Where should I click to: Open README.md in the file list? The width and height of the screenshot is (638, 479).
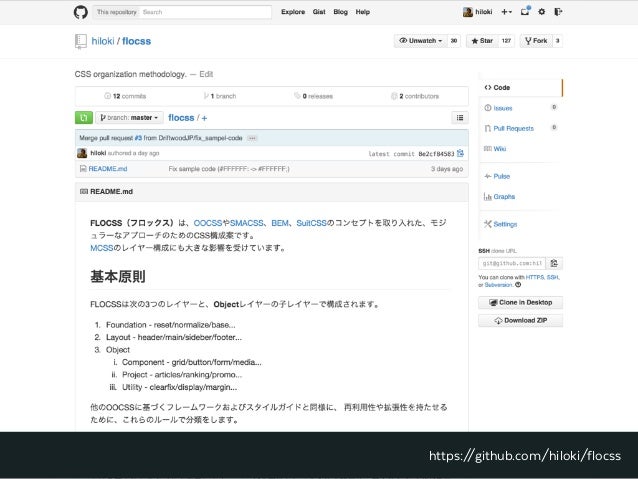108,169
